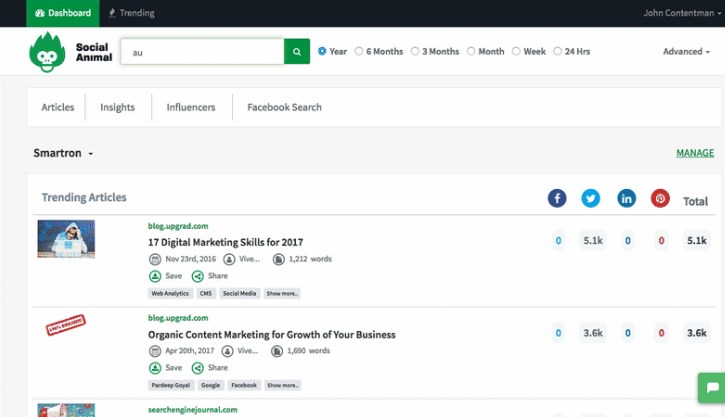
Task: Click Share icon for 17 Digital Marketing Skills
Action: point(197,276)
